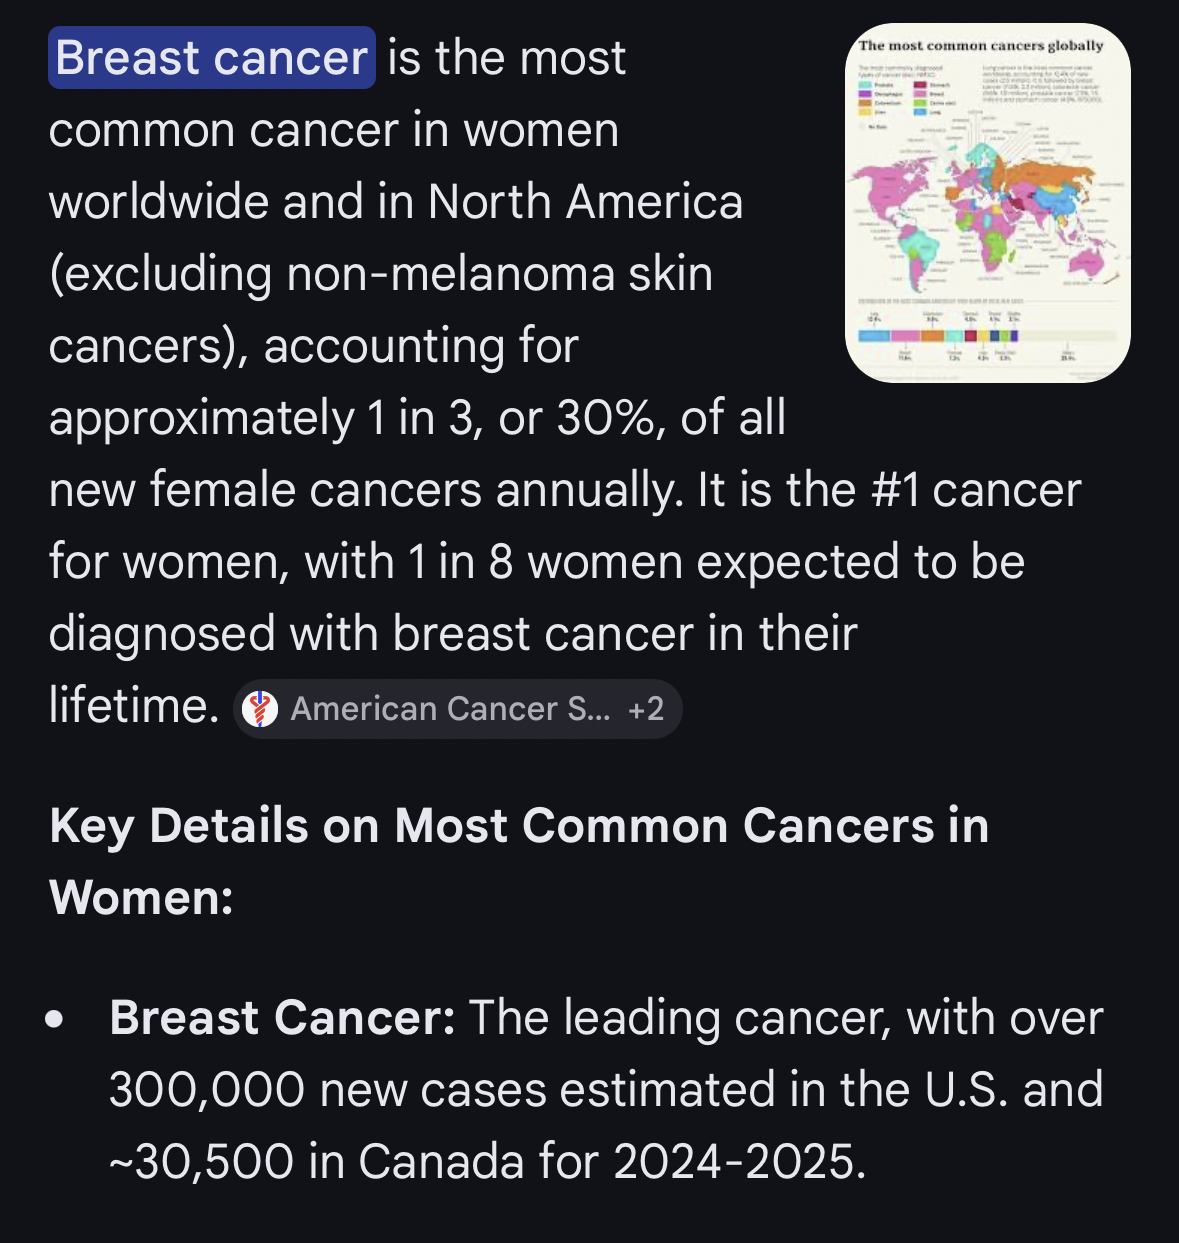Click the colored percentage bar below the map

tap(985, 336)
